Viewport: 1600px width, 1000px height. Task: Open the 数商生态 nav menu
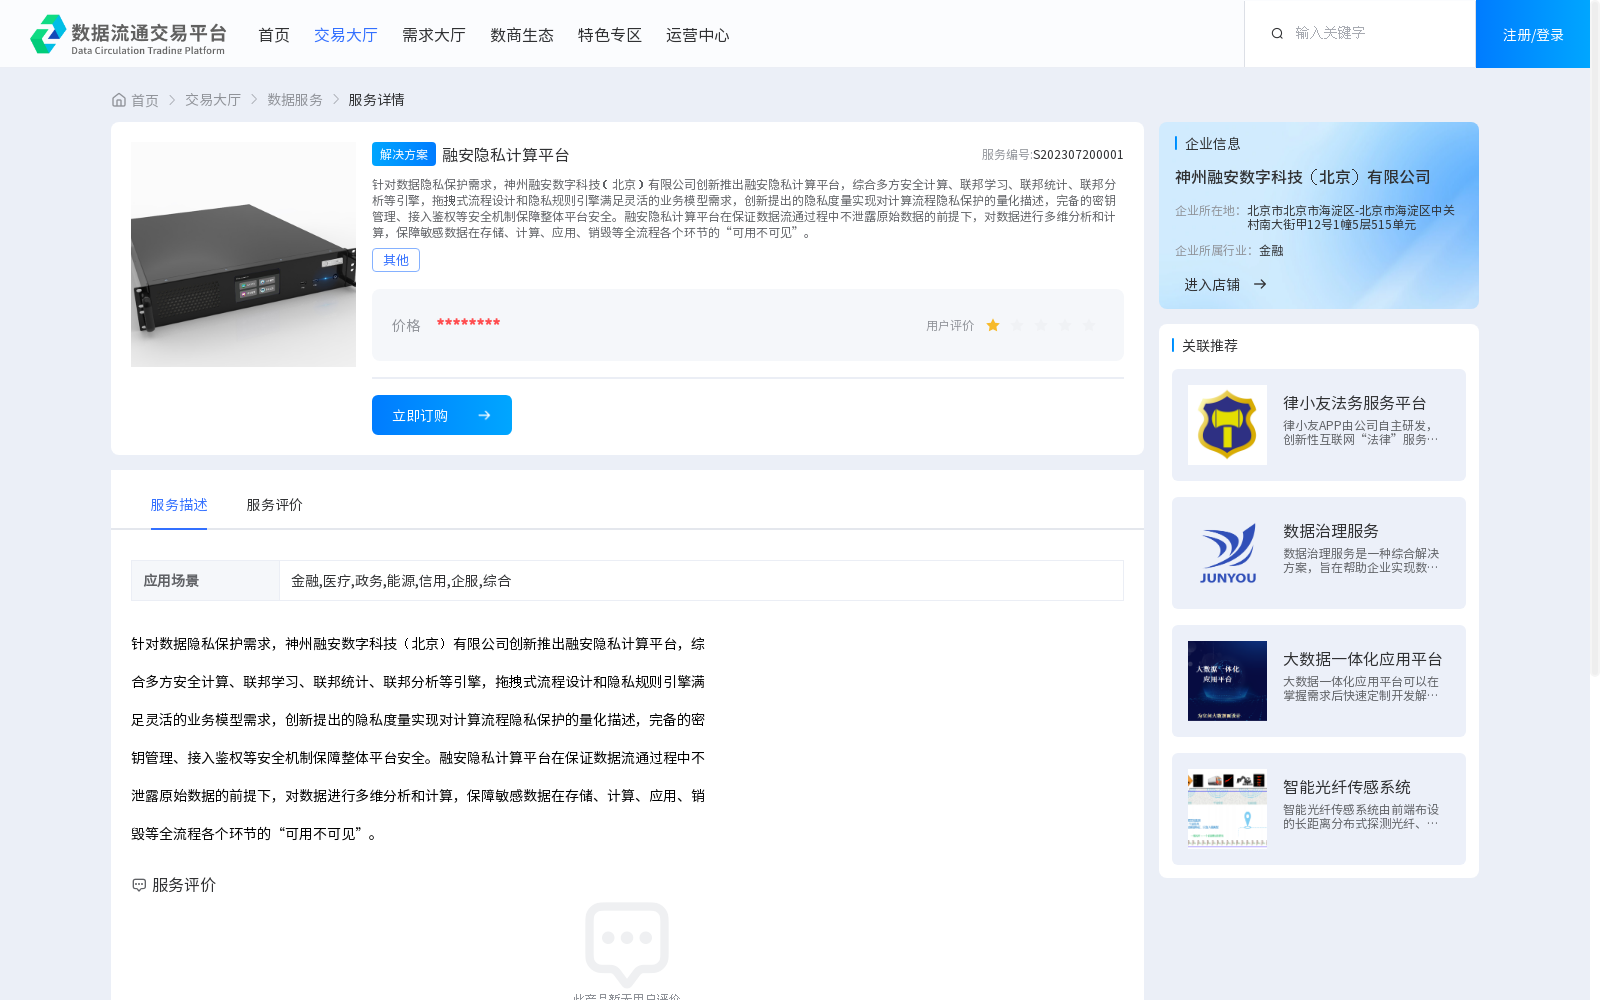point(522,35)
